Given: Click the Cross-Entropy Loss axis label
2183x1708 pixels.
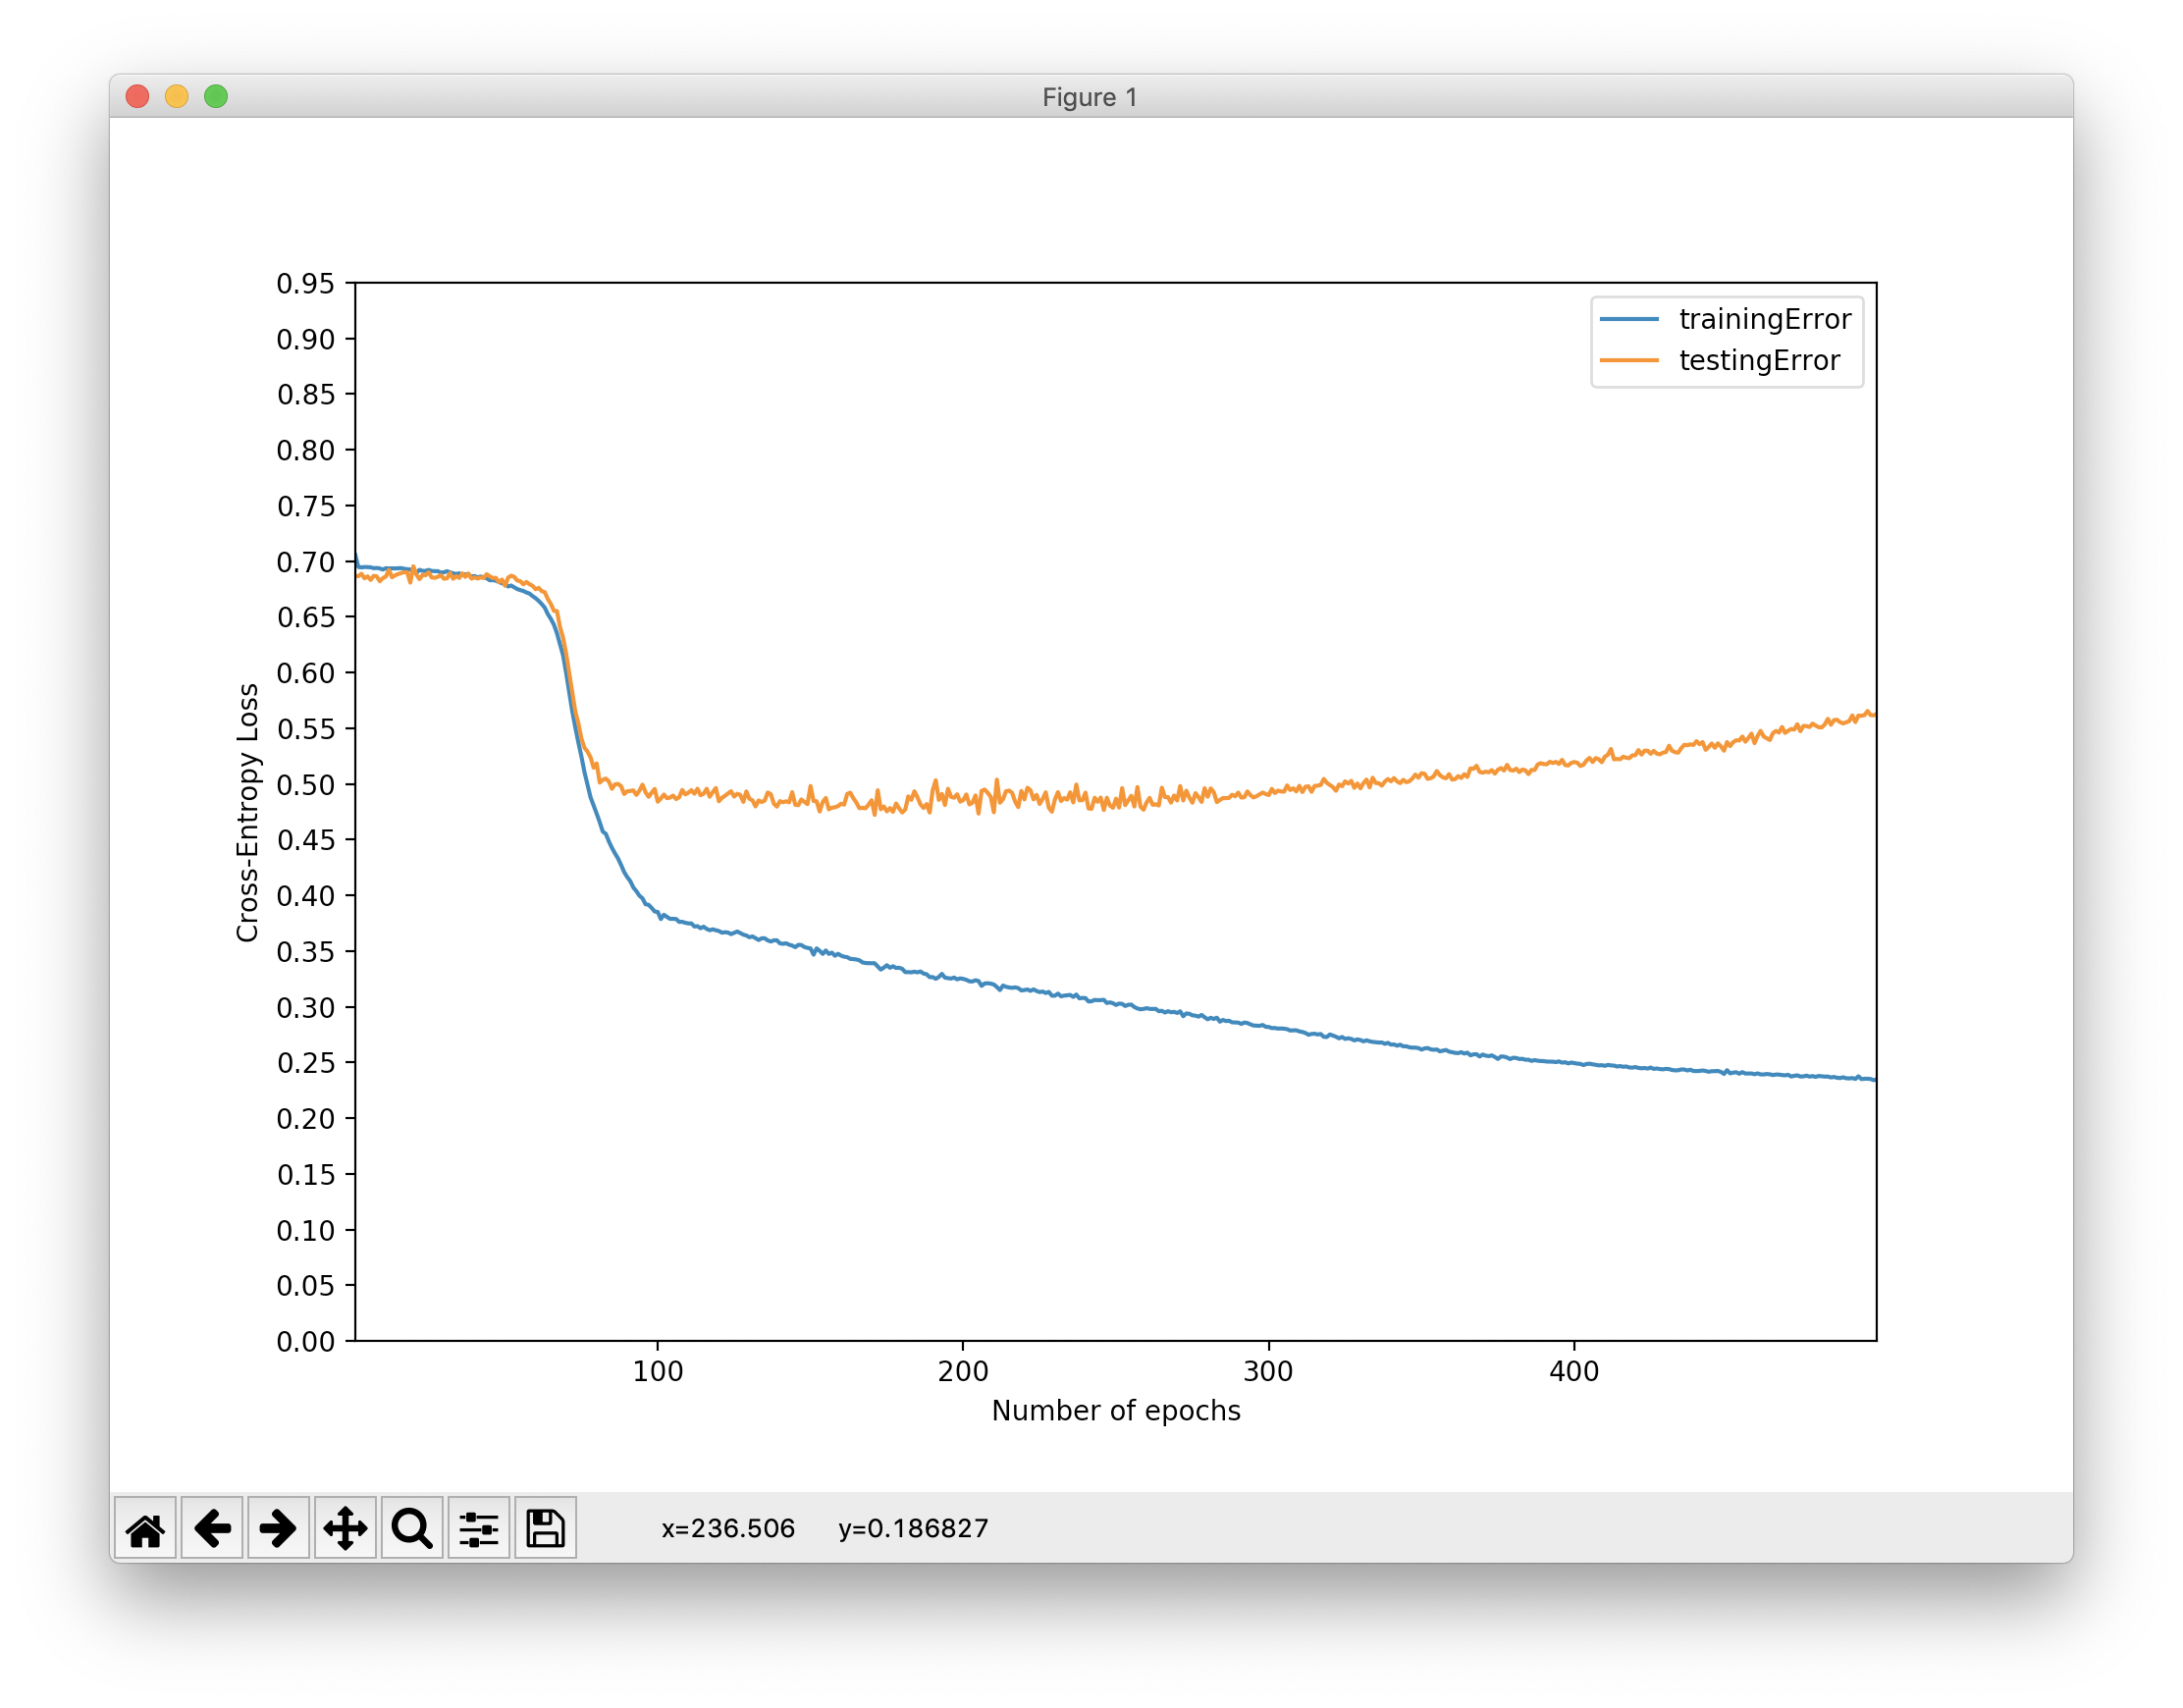Looking at the screenshot, I should tap(247, 812).
